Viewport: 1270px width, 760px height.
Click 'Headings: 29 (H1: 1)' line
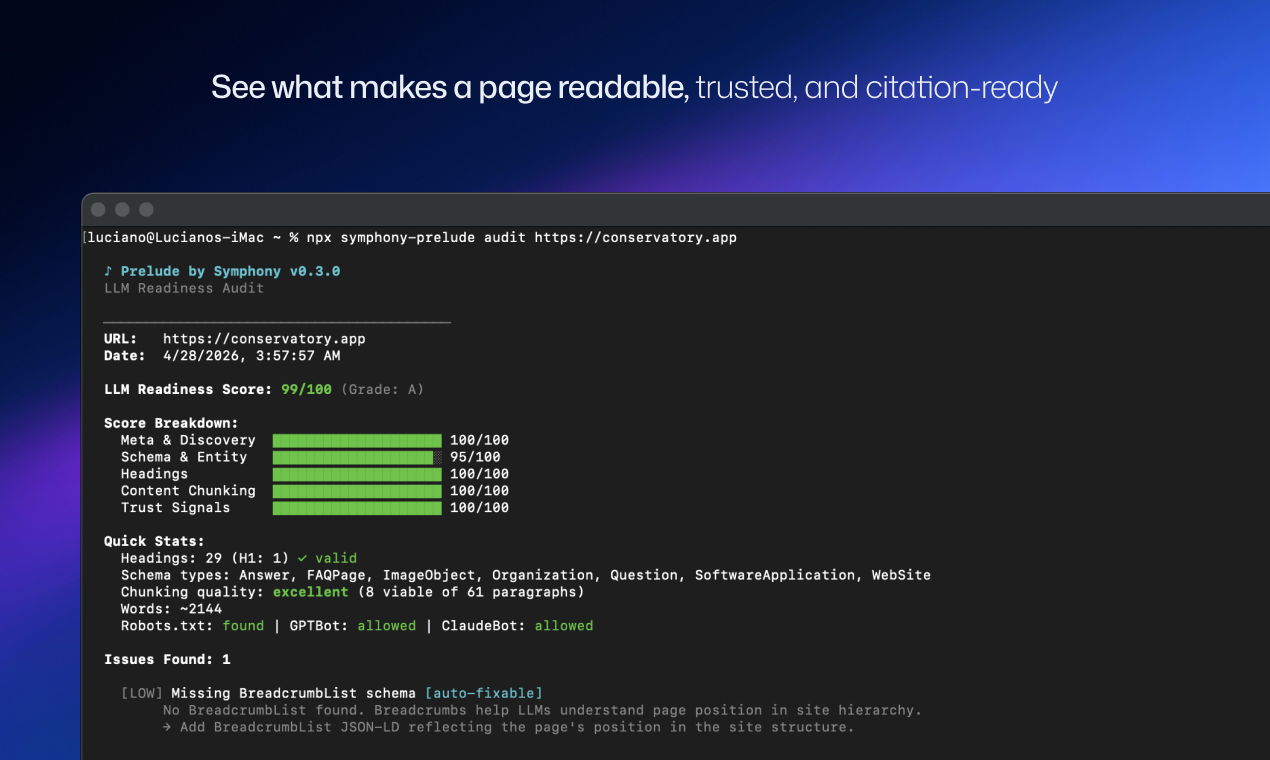205,558
